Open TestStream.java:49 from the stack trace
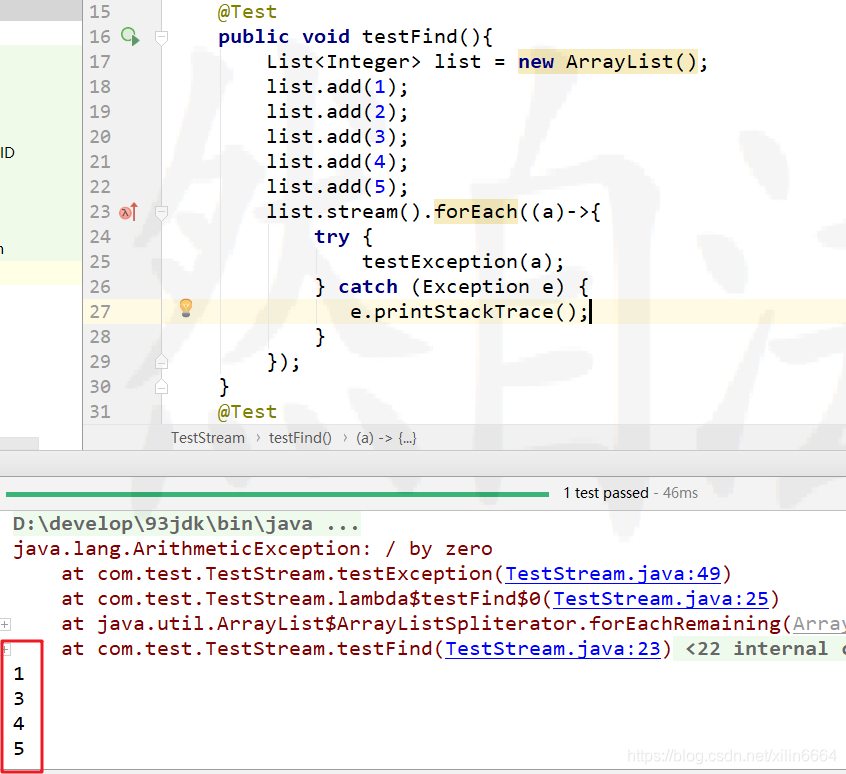 click(612, 574)
